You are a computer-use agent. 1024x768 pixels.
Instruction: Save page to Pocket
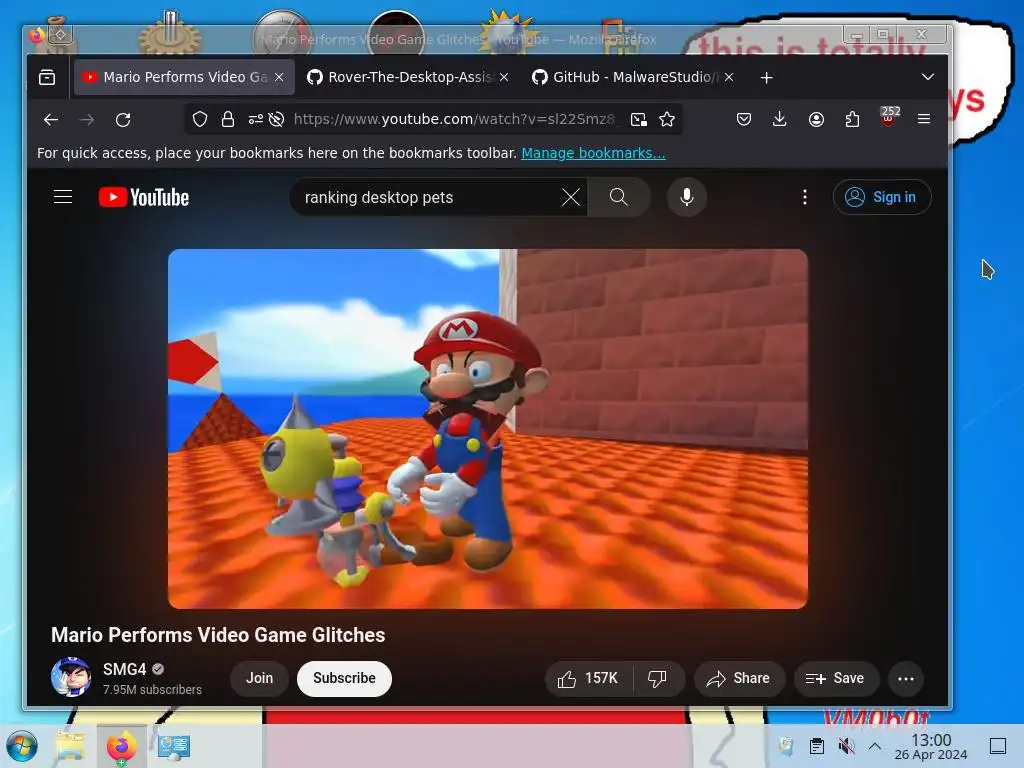click(x=743, y=119)
